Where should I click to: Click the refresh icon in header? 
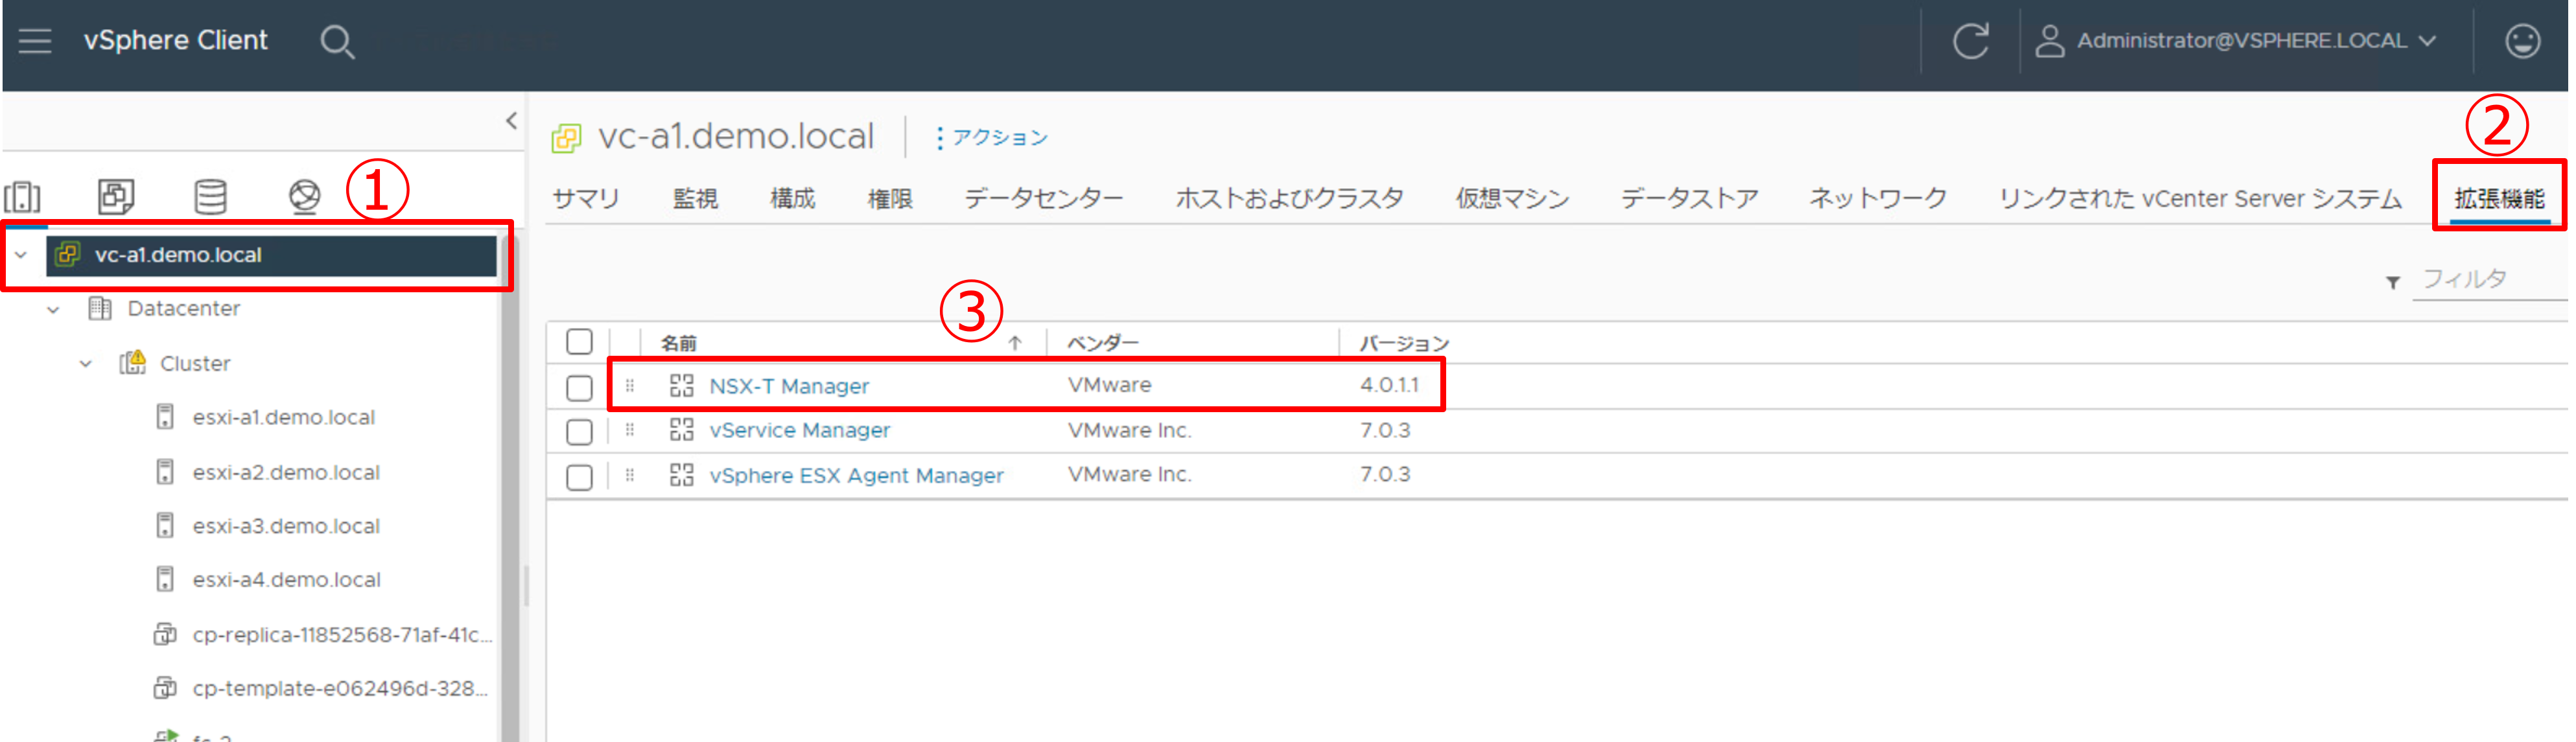point(1970,41)
